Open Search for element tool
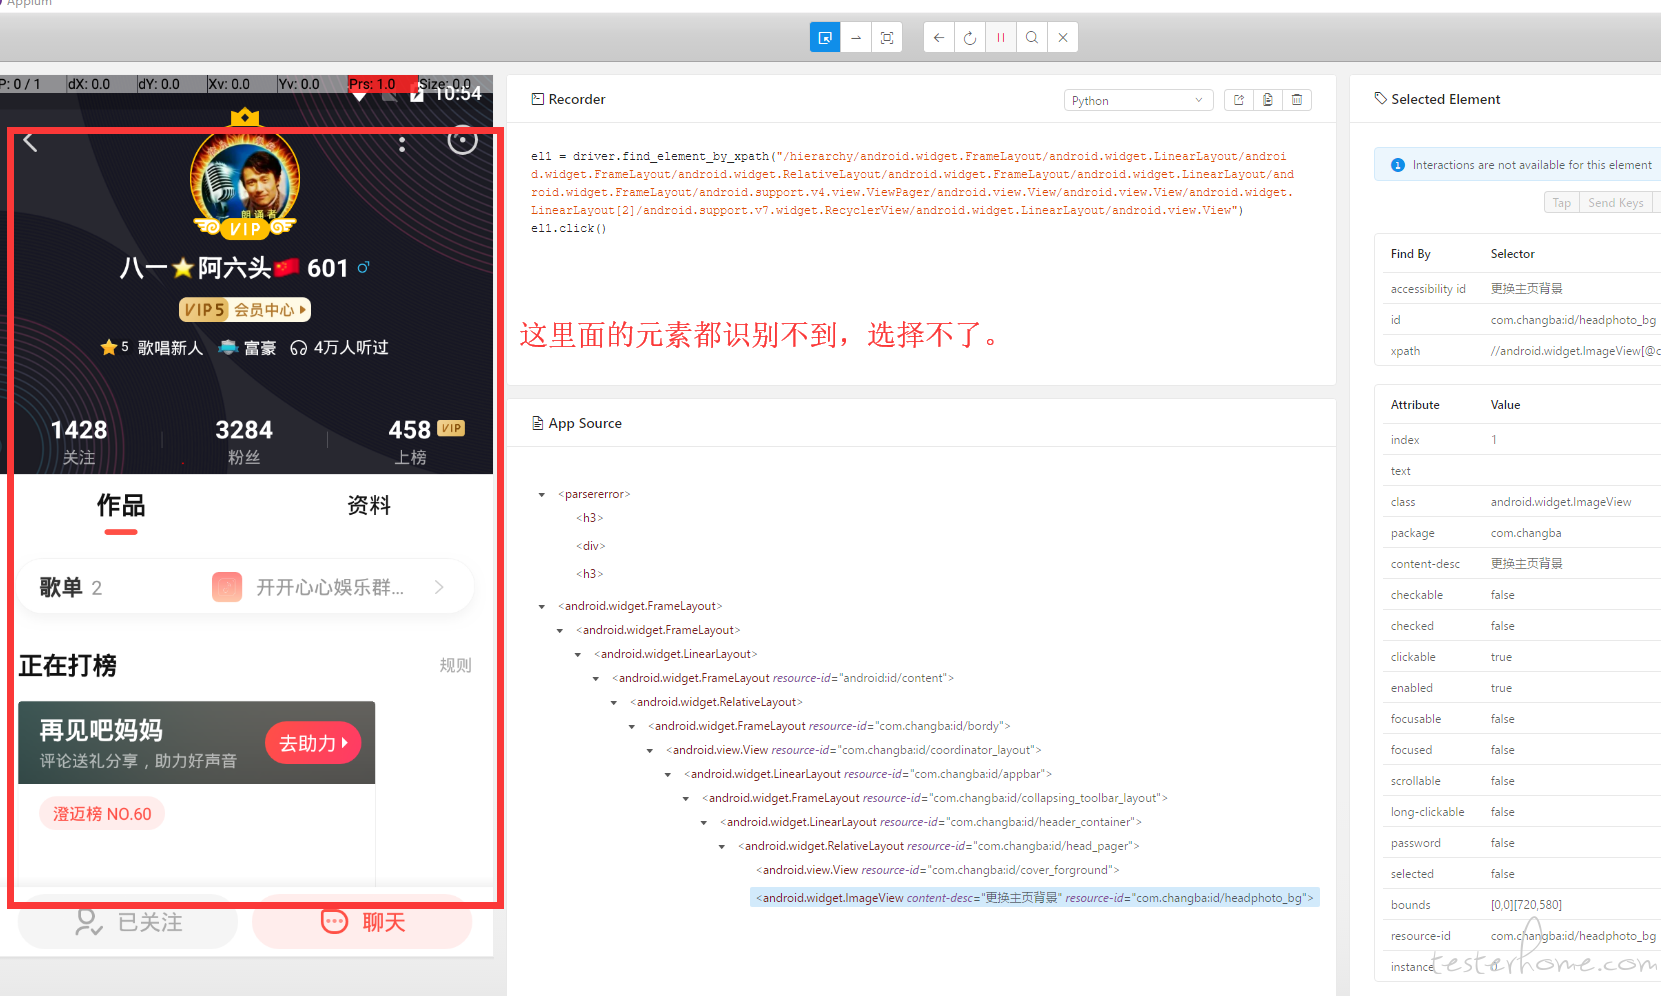 tap(1031, 38)
